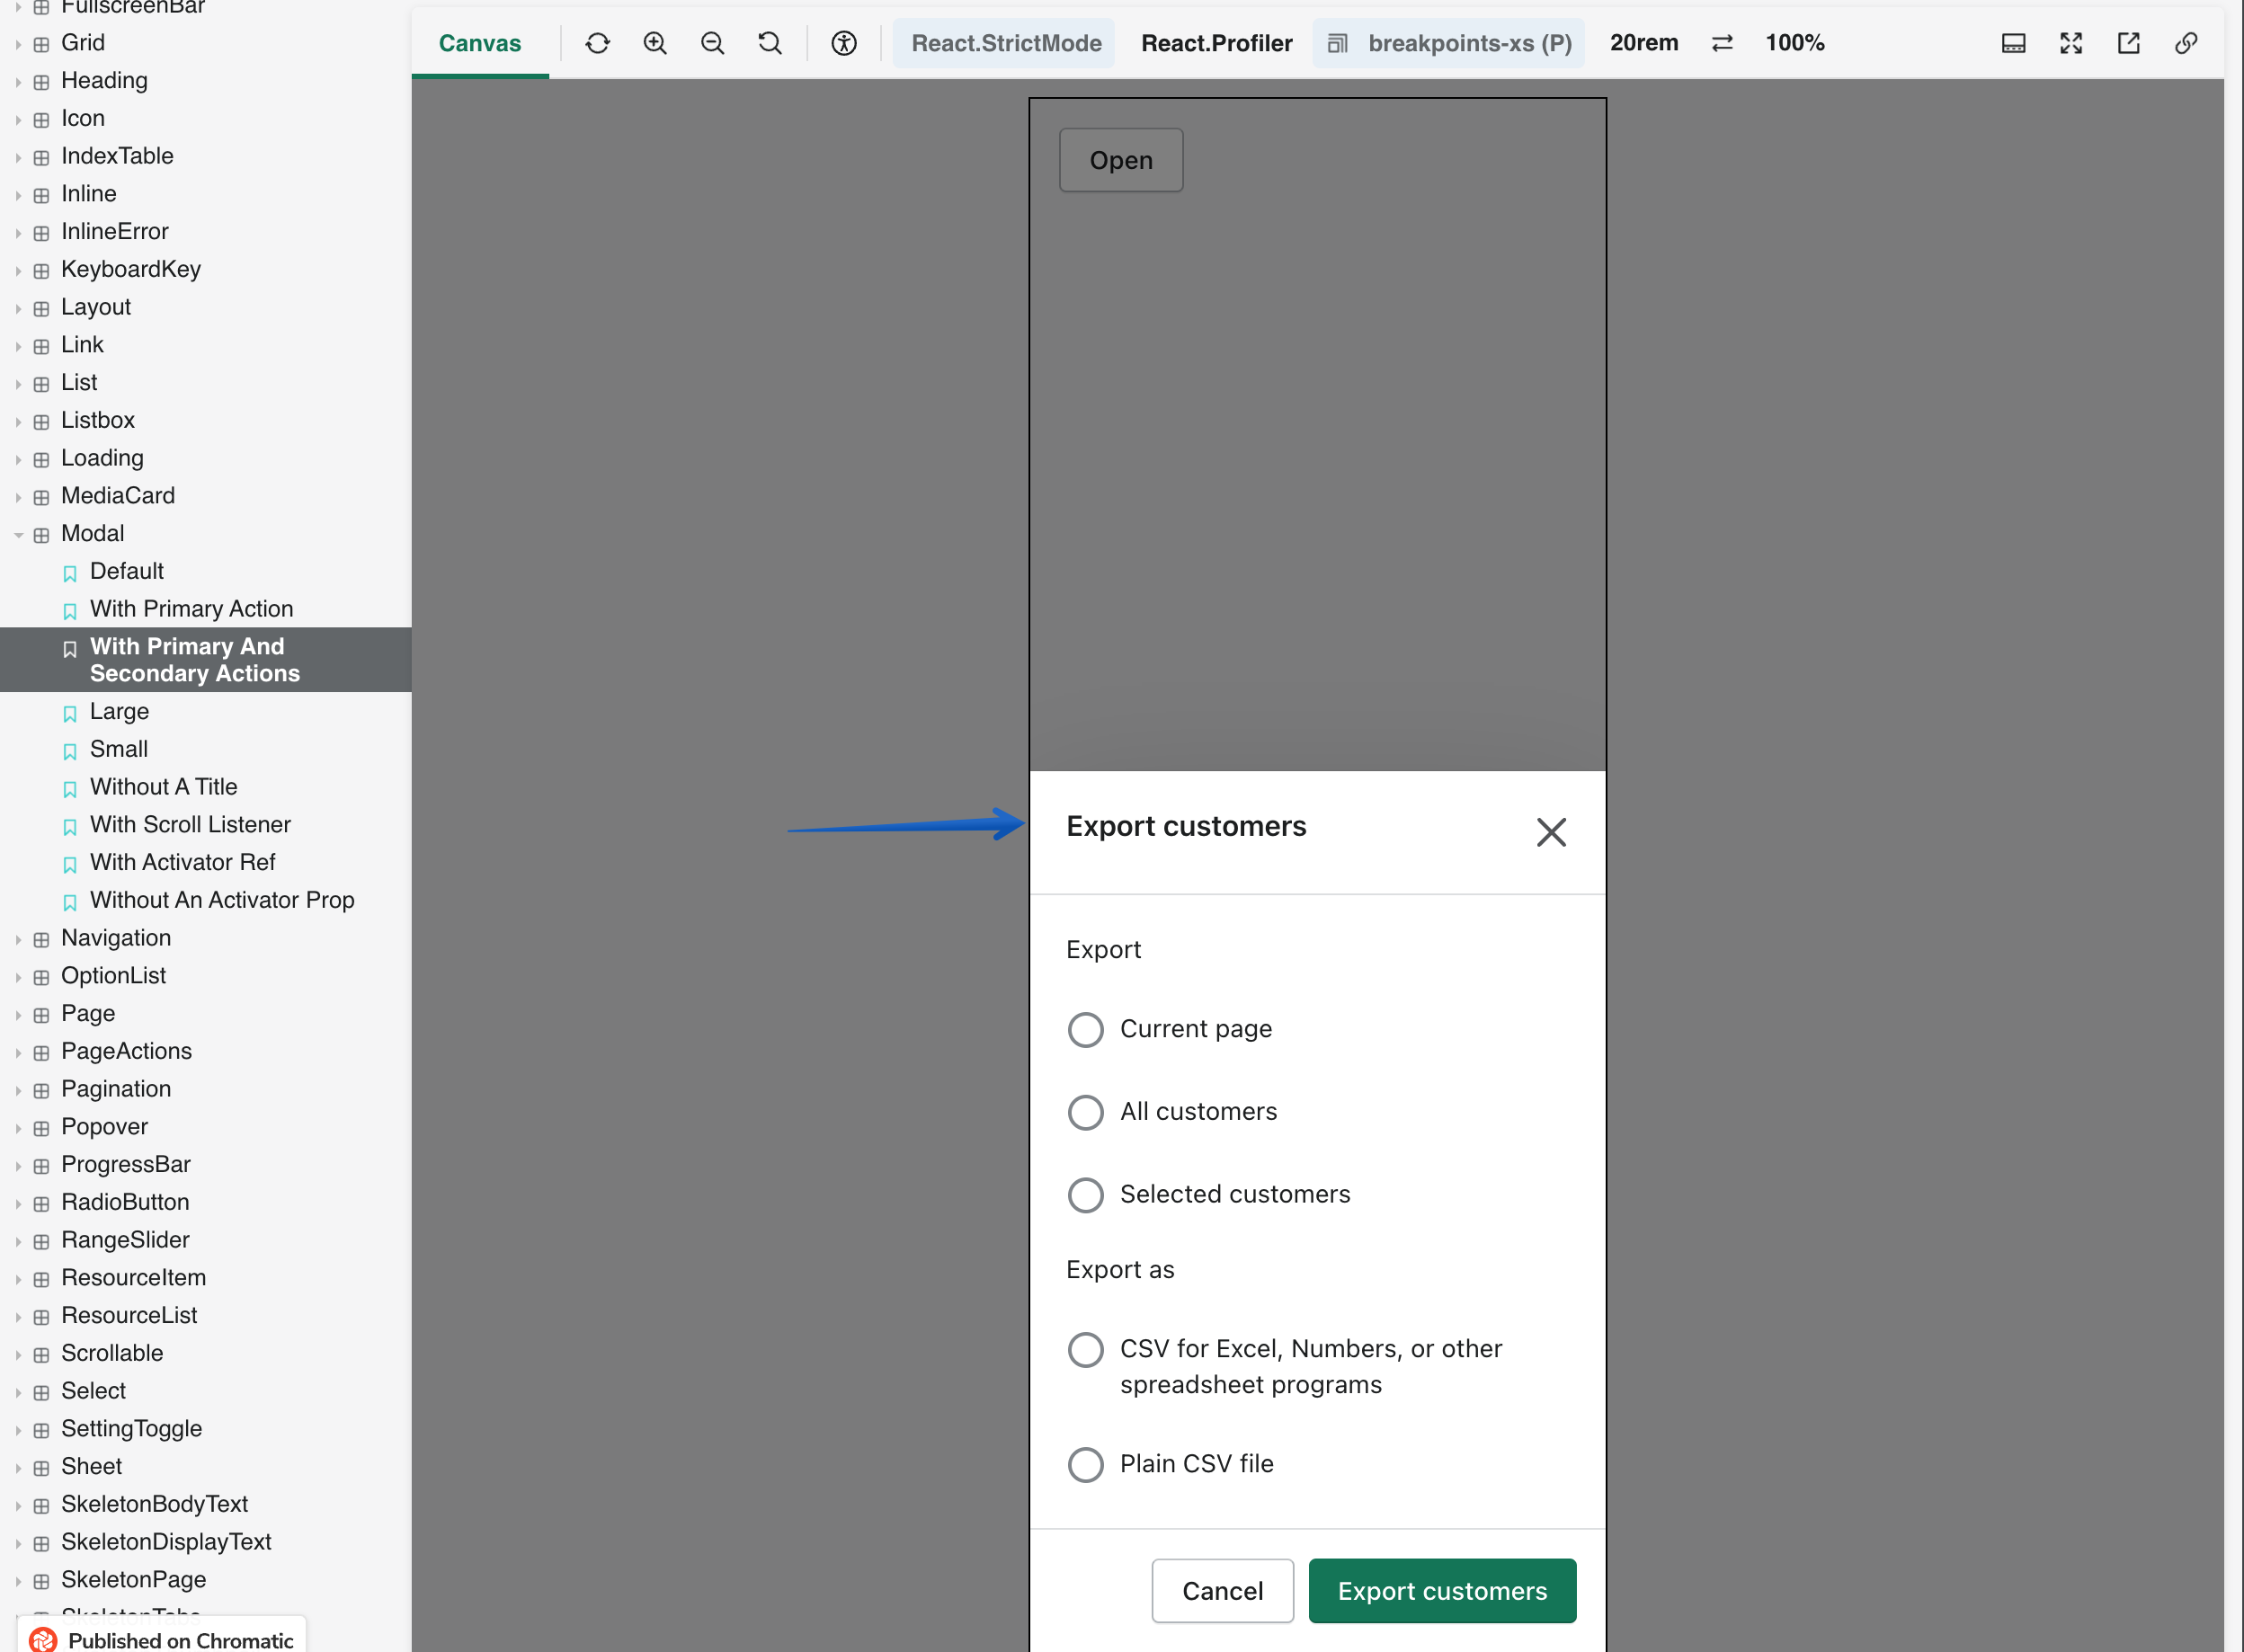Open the breakpoints-xs viewport dropdown

pos(1450,43)
